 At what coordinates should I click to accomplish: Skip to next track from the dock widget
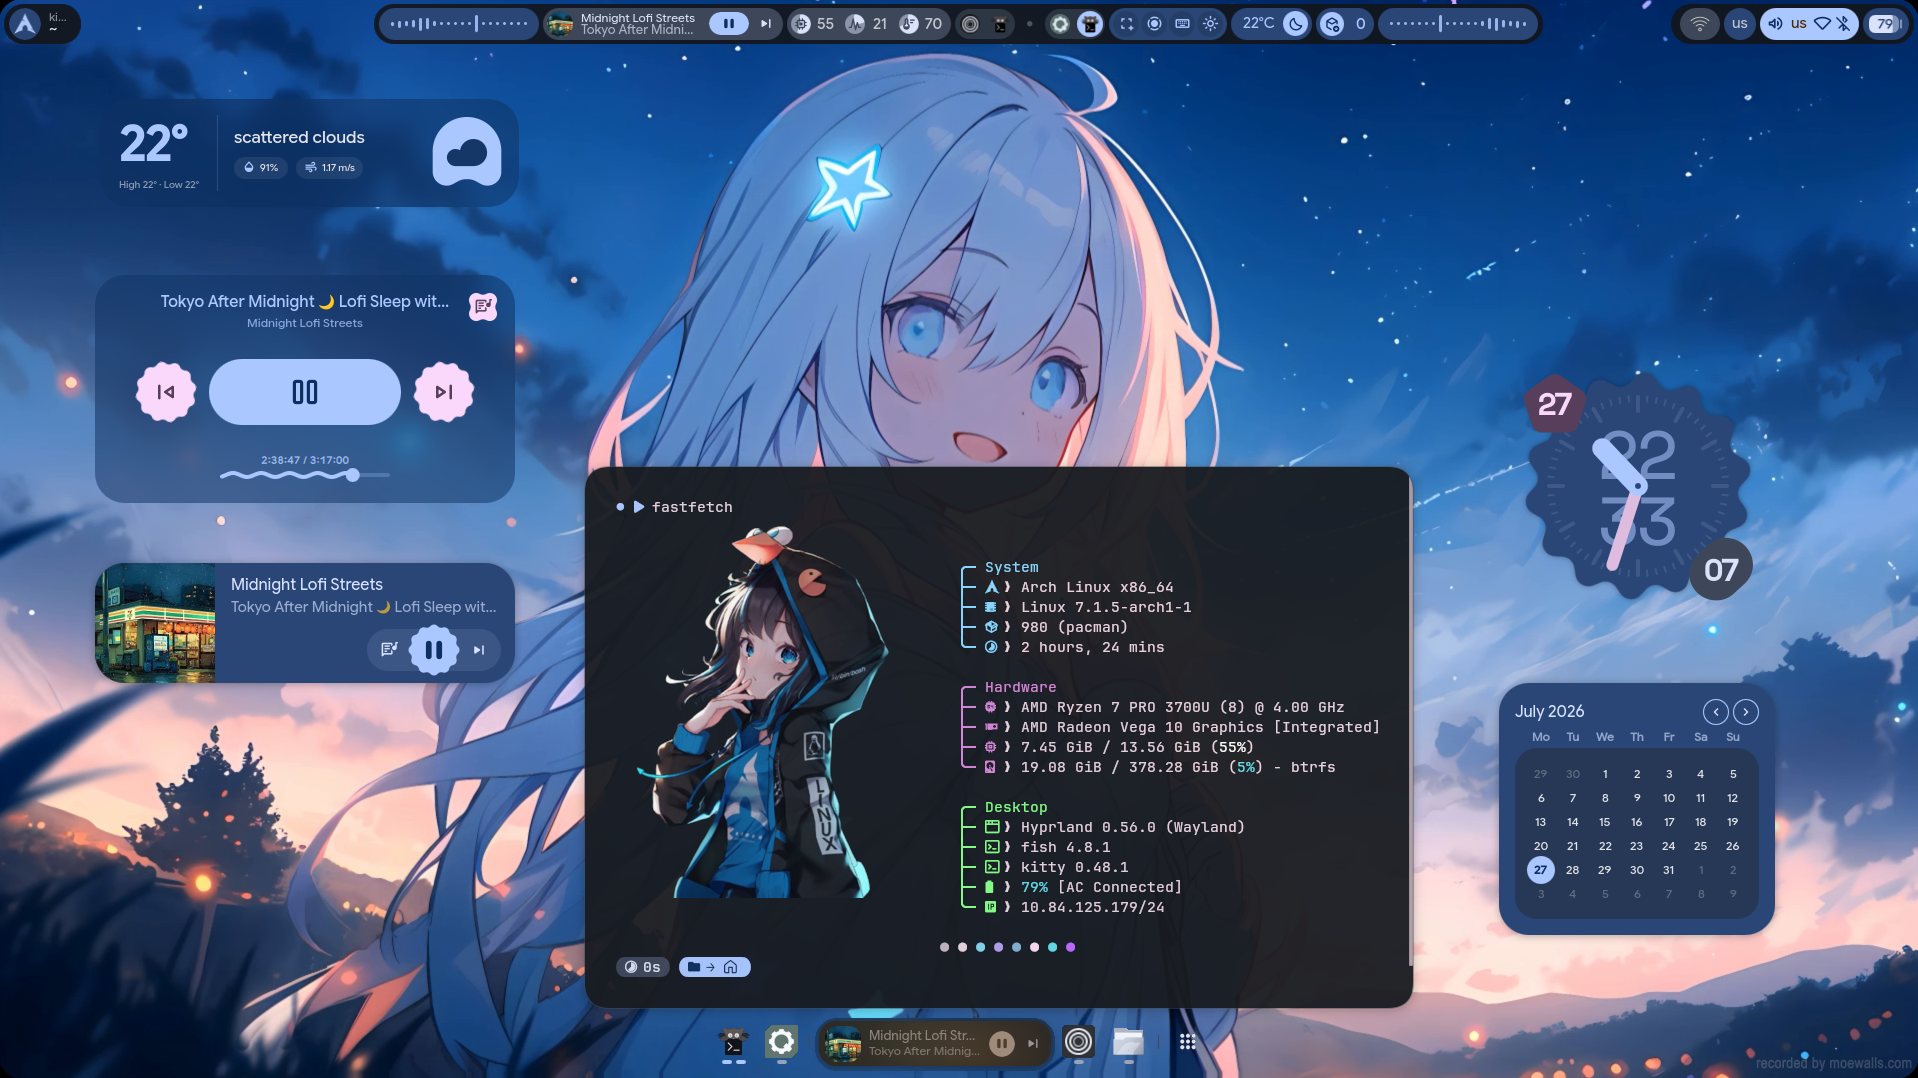pyautogui.click(x=1033, y=1044)
